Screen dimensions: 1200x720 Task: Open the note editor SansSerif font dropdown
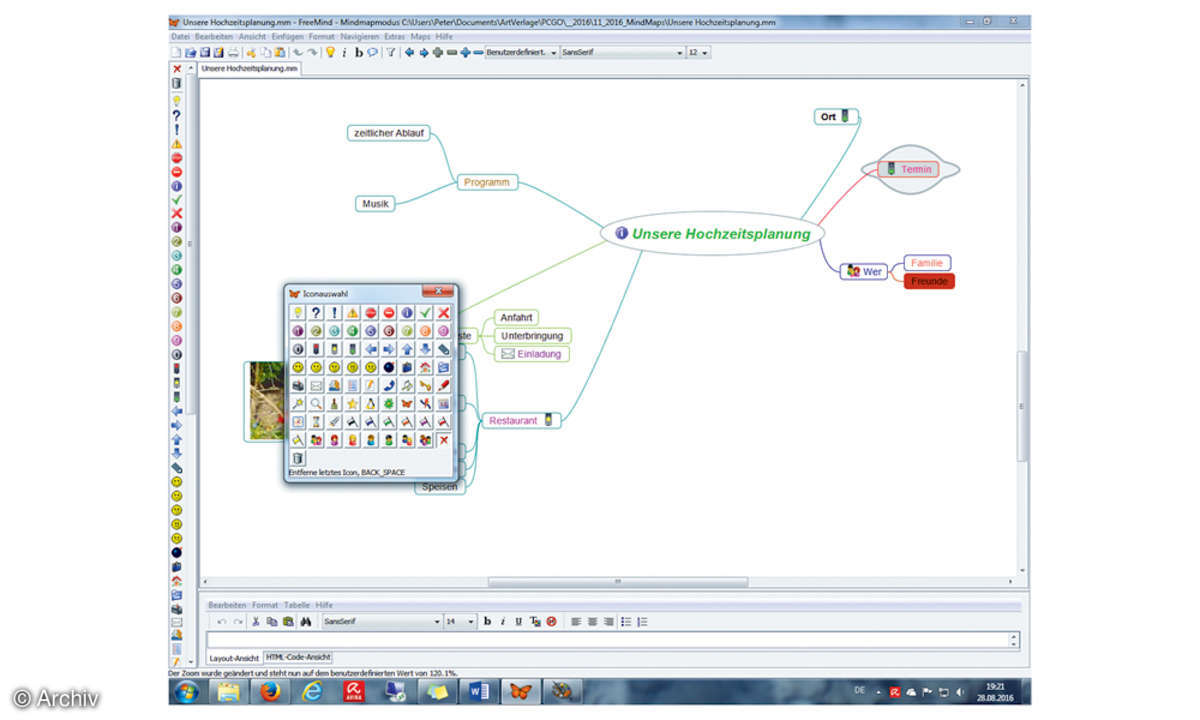click(x=381, y=621)
